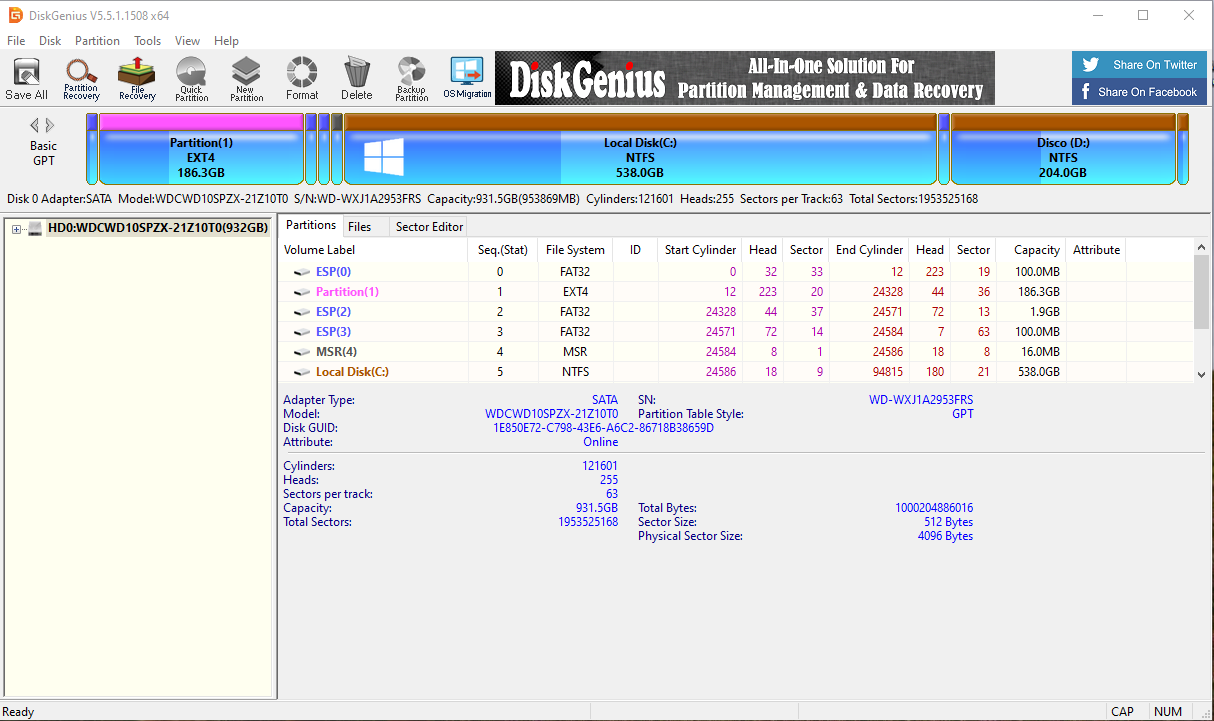
Task: Click the Save All toolbar icon
Action: pyautogui.click(x=26, y=79)
